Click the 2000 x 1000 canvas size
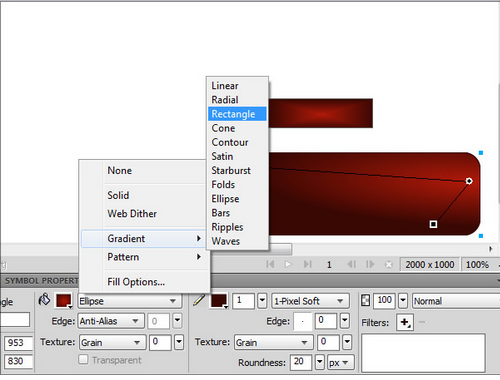 pyautogui.click(x=430, y=265)
